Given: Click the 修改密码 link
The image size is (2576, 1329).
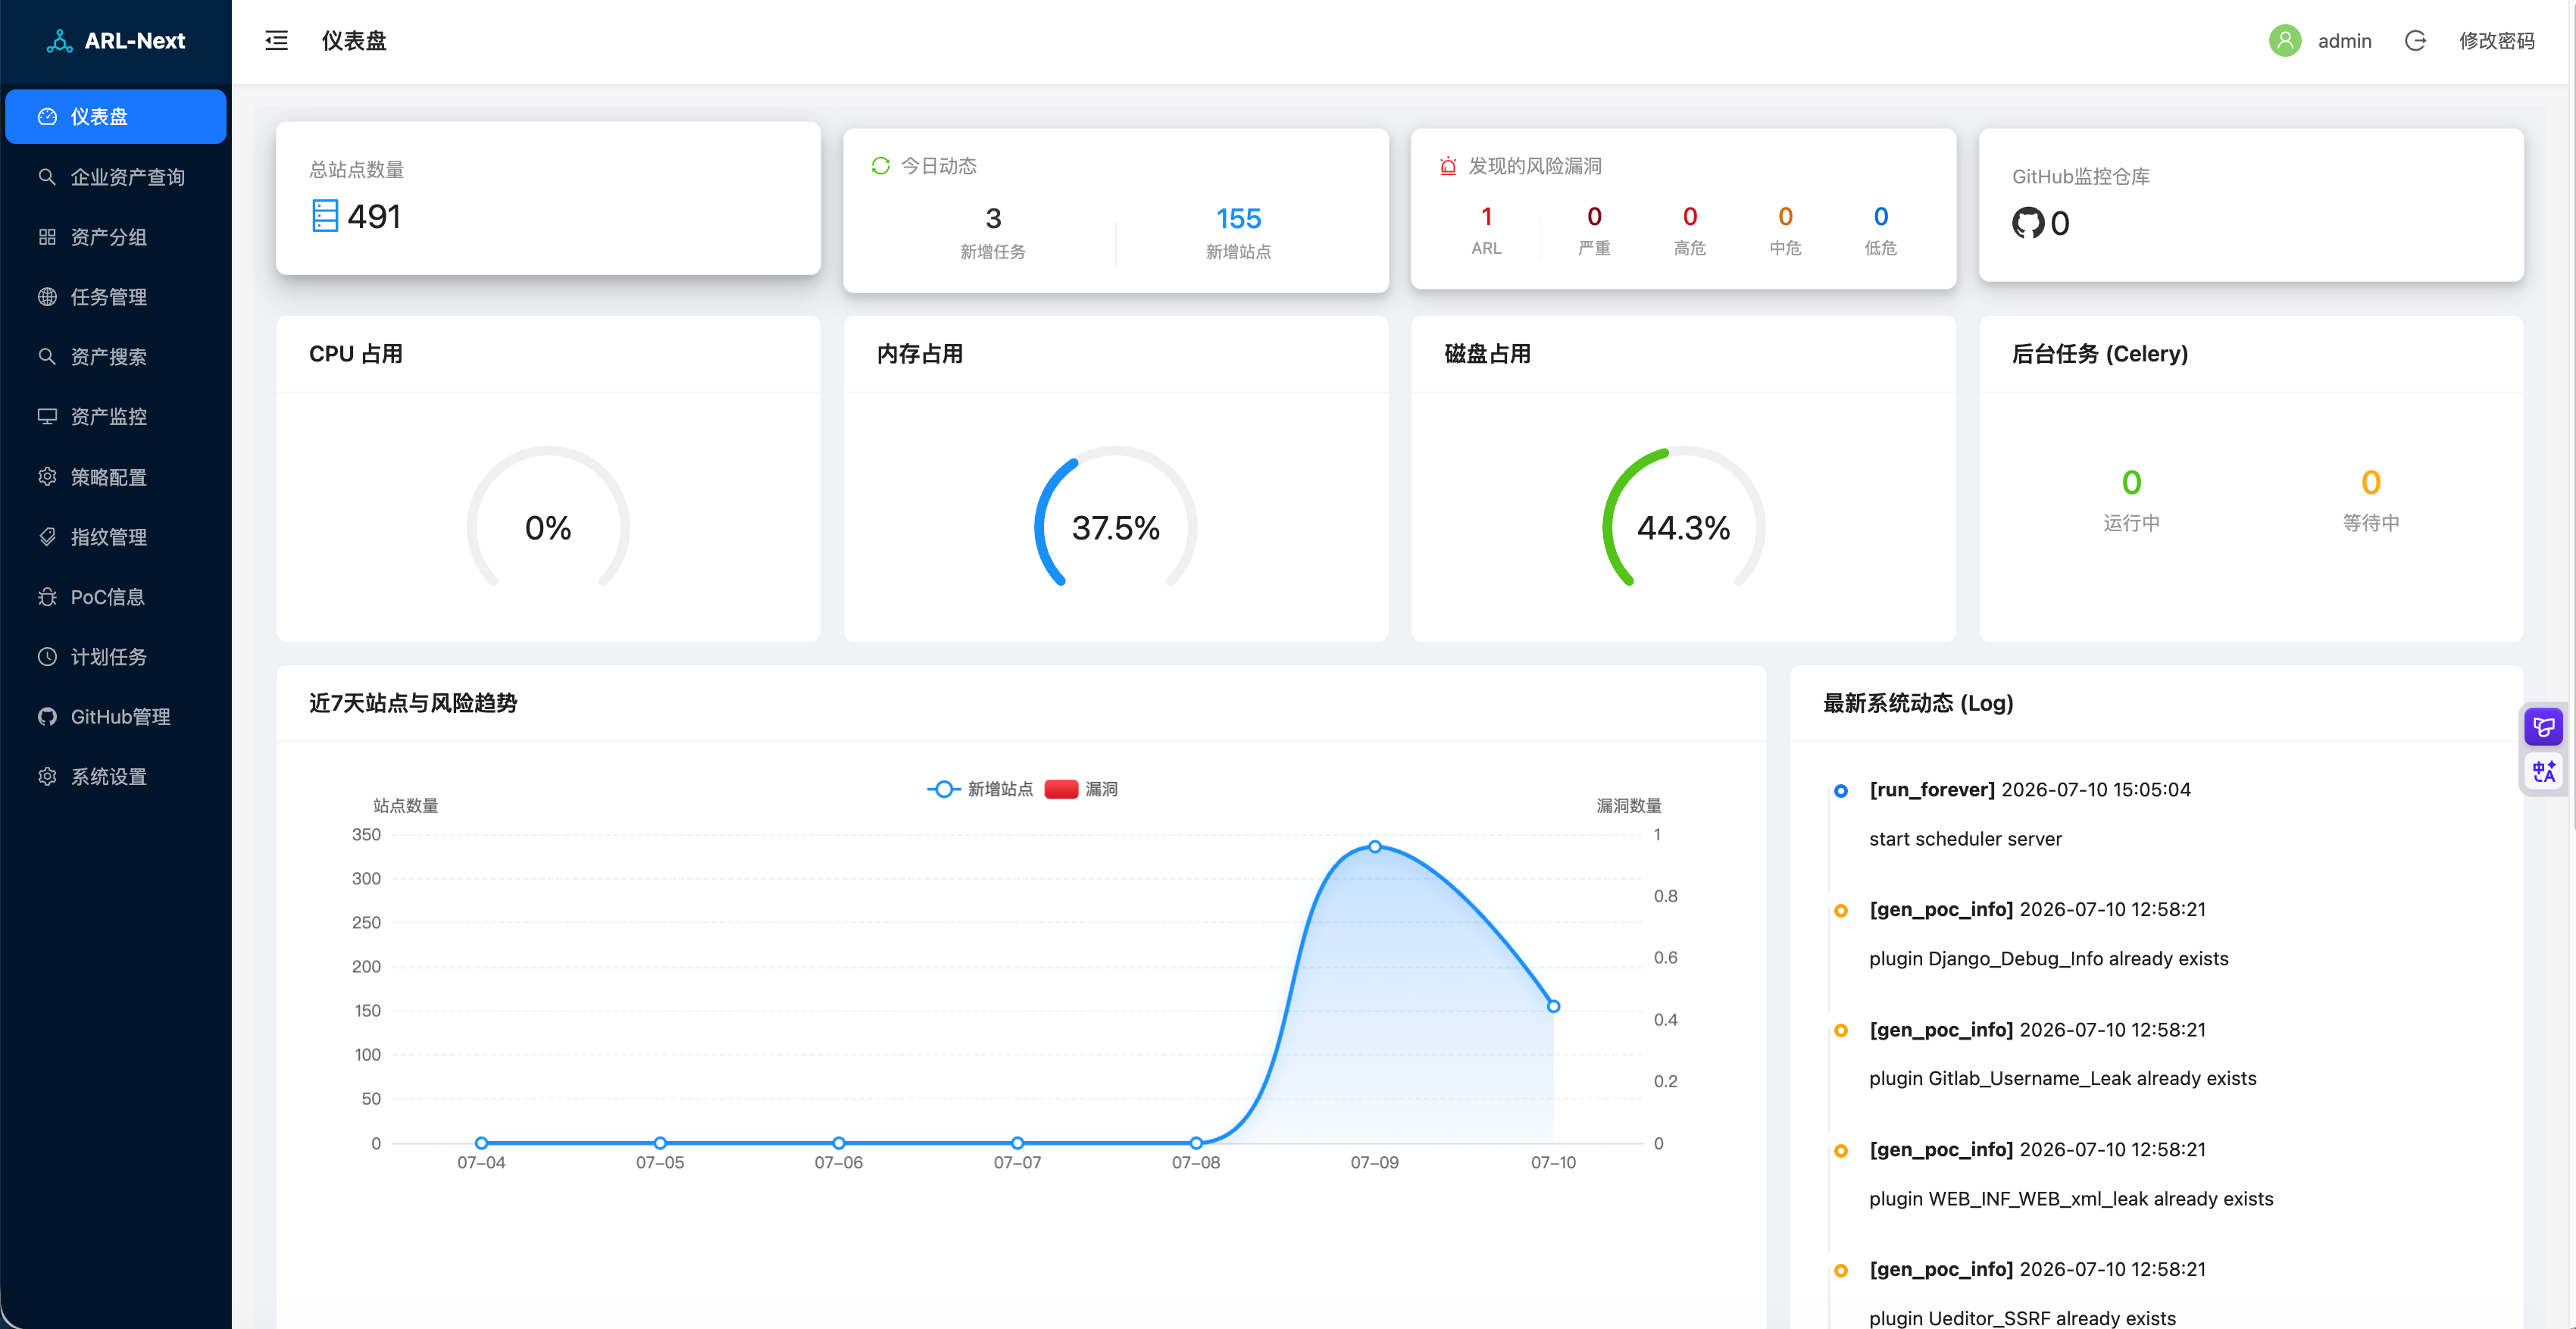Looking at the screenshot, I should 2496,41.
